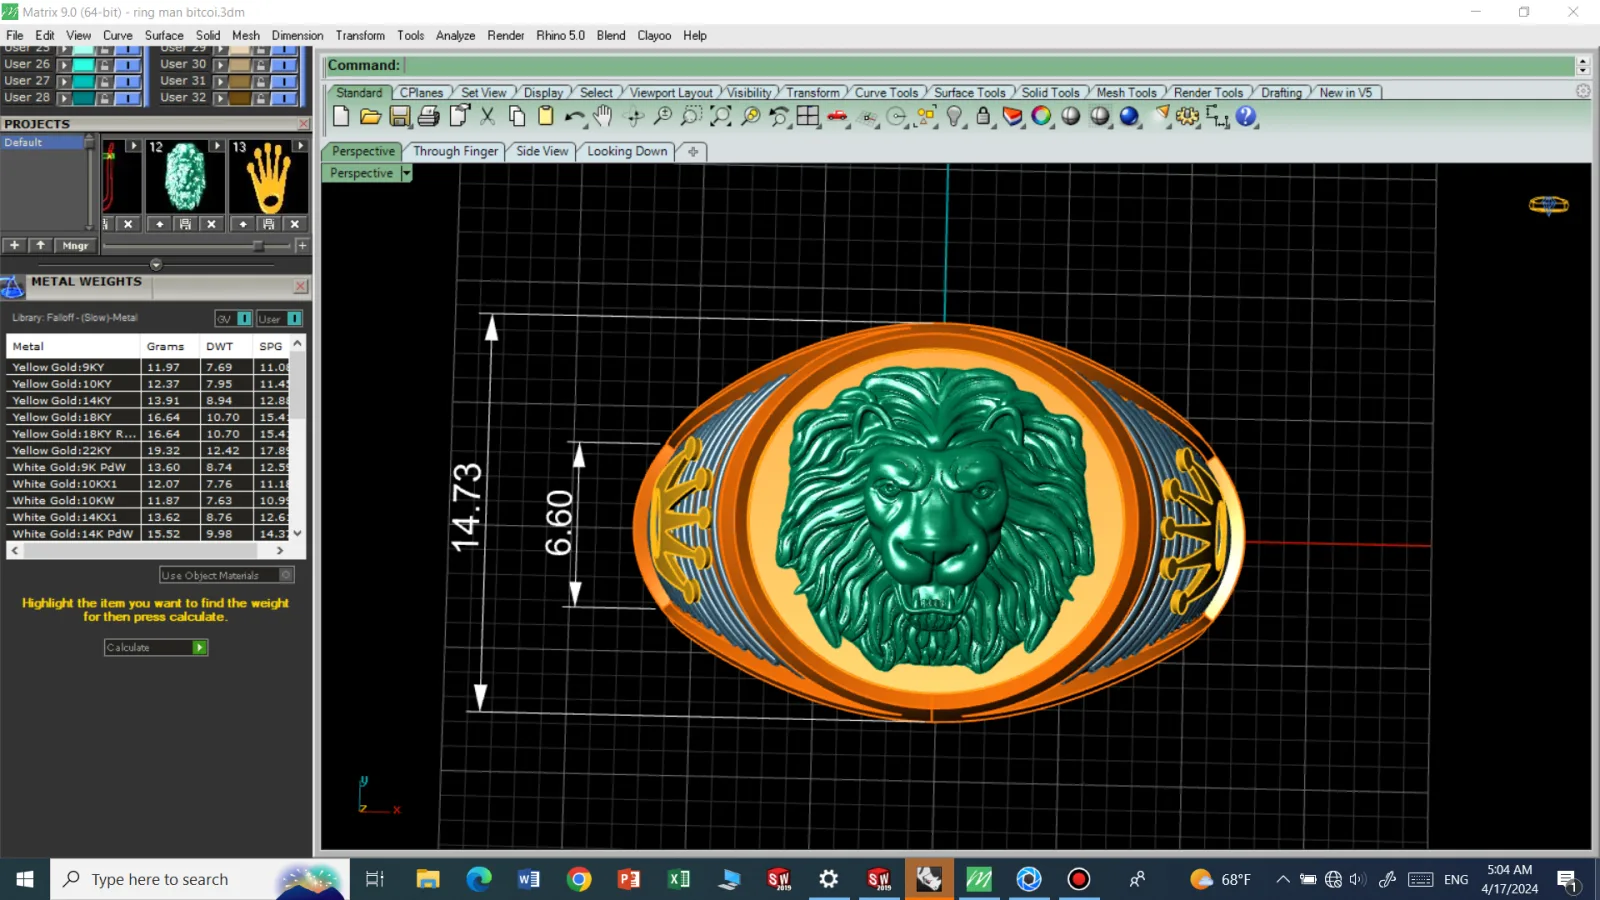Image resolution: width=1600 pixels, height=900 pixels.
Task: Click the light bulb icon
Action: (954, 116)
